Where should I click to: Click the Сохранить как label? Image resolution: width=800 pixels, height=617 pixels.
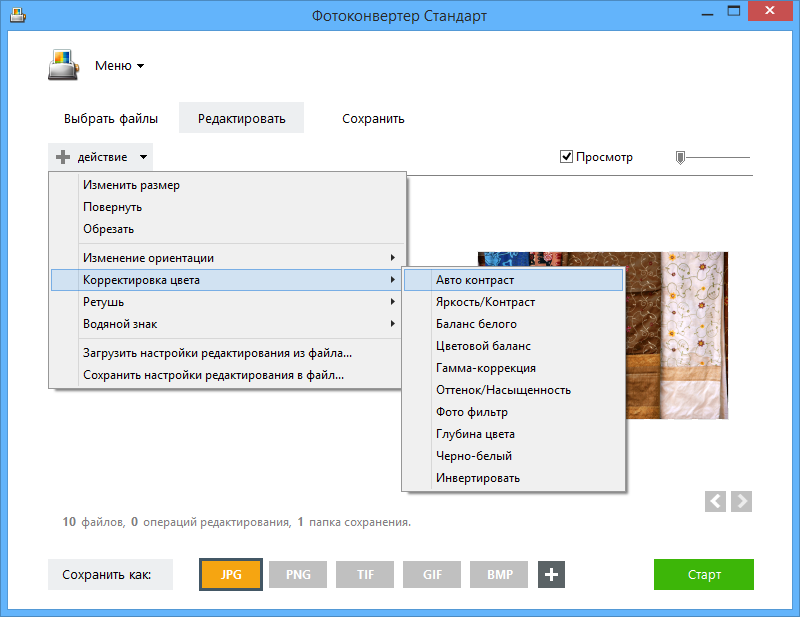[110, 575]
